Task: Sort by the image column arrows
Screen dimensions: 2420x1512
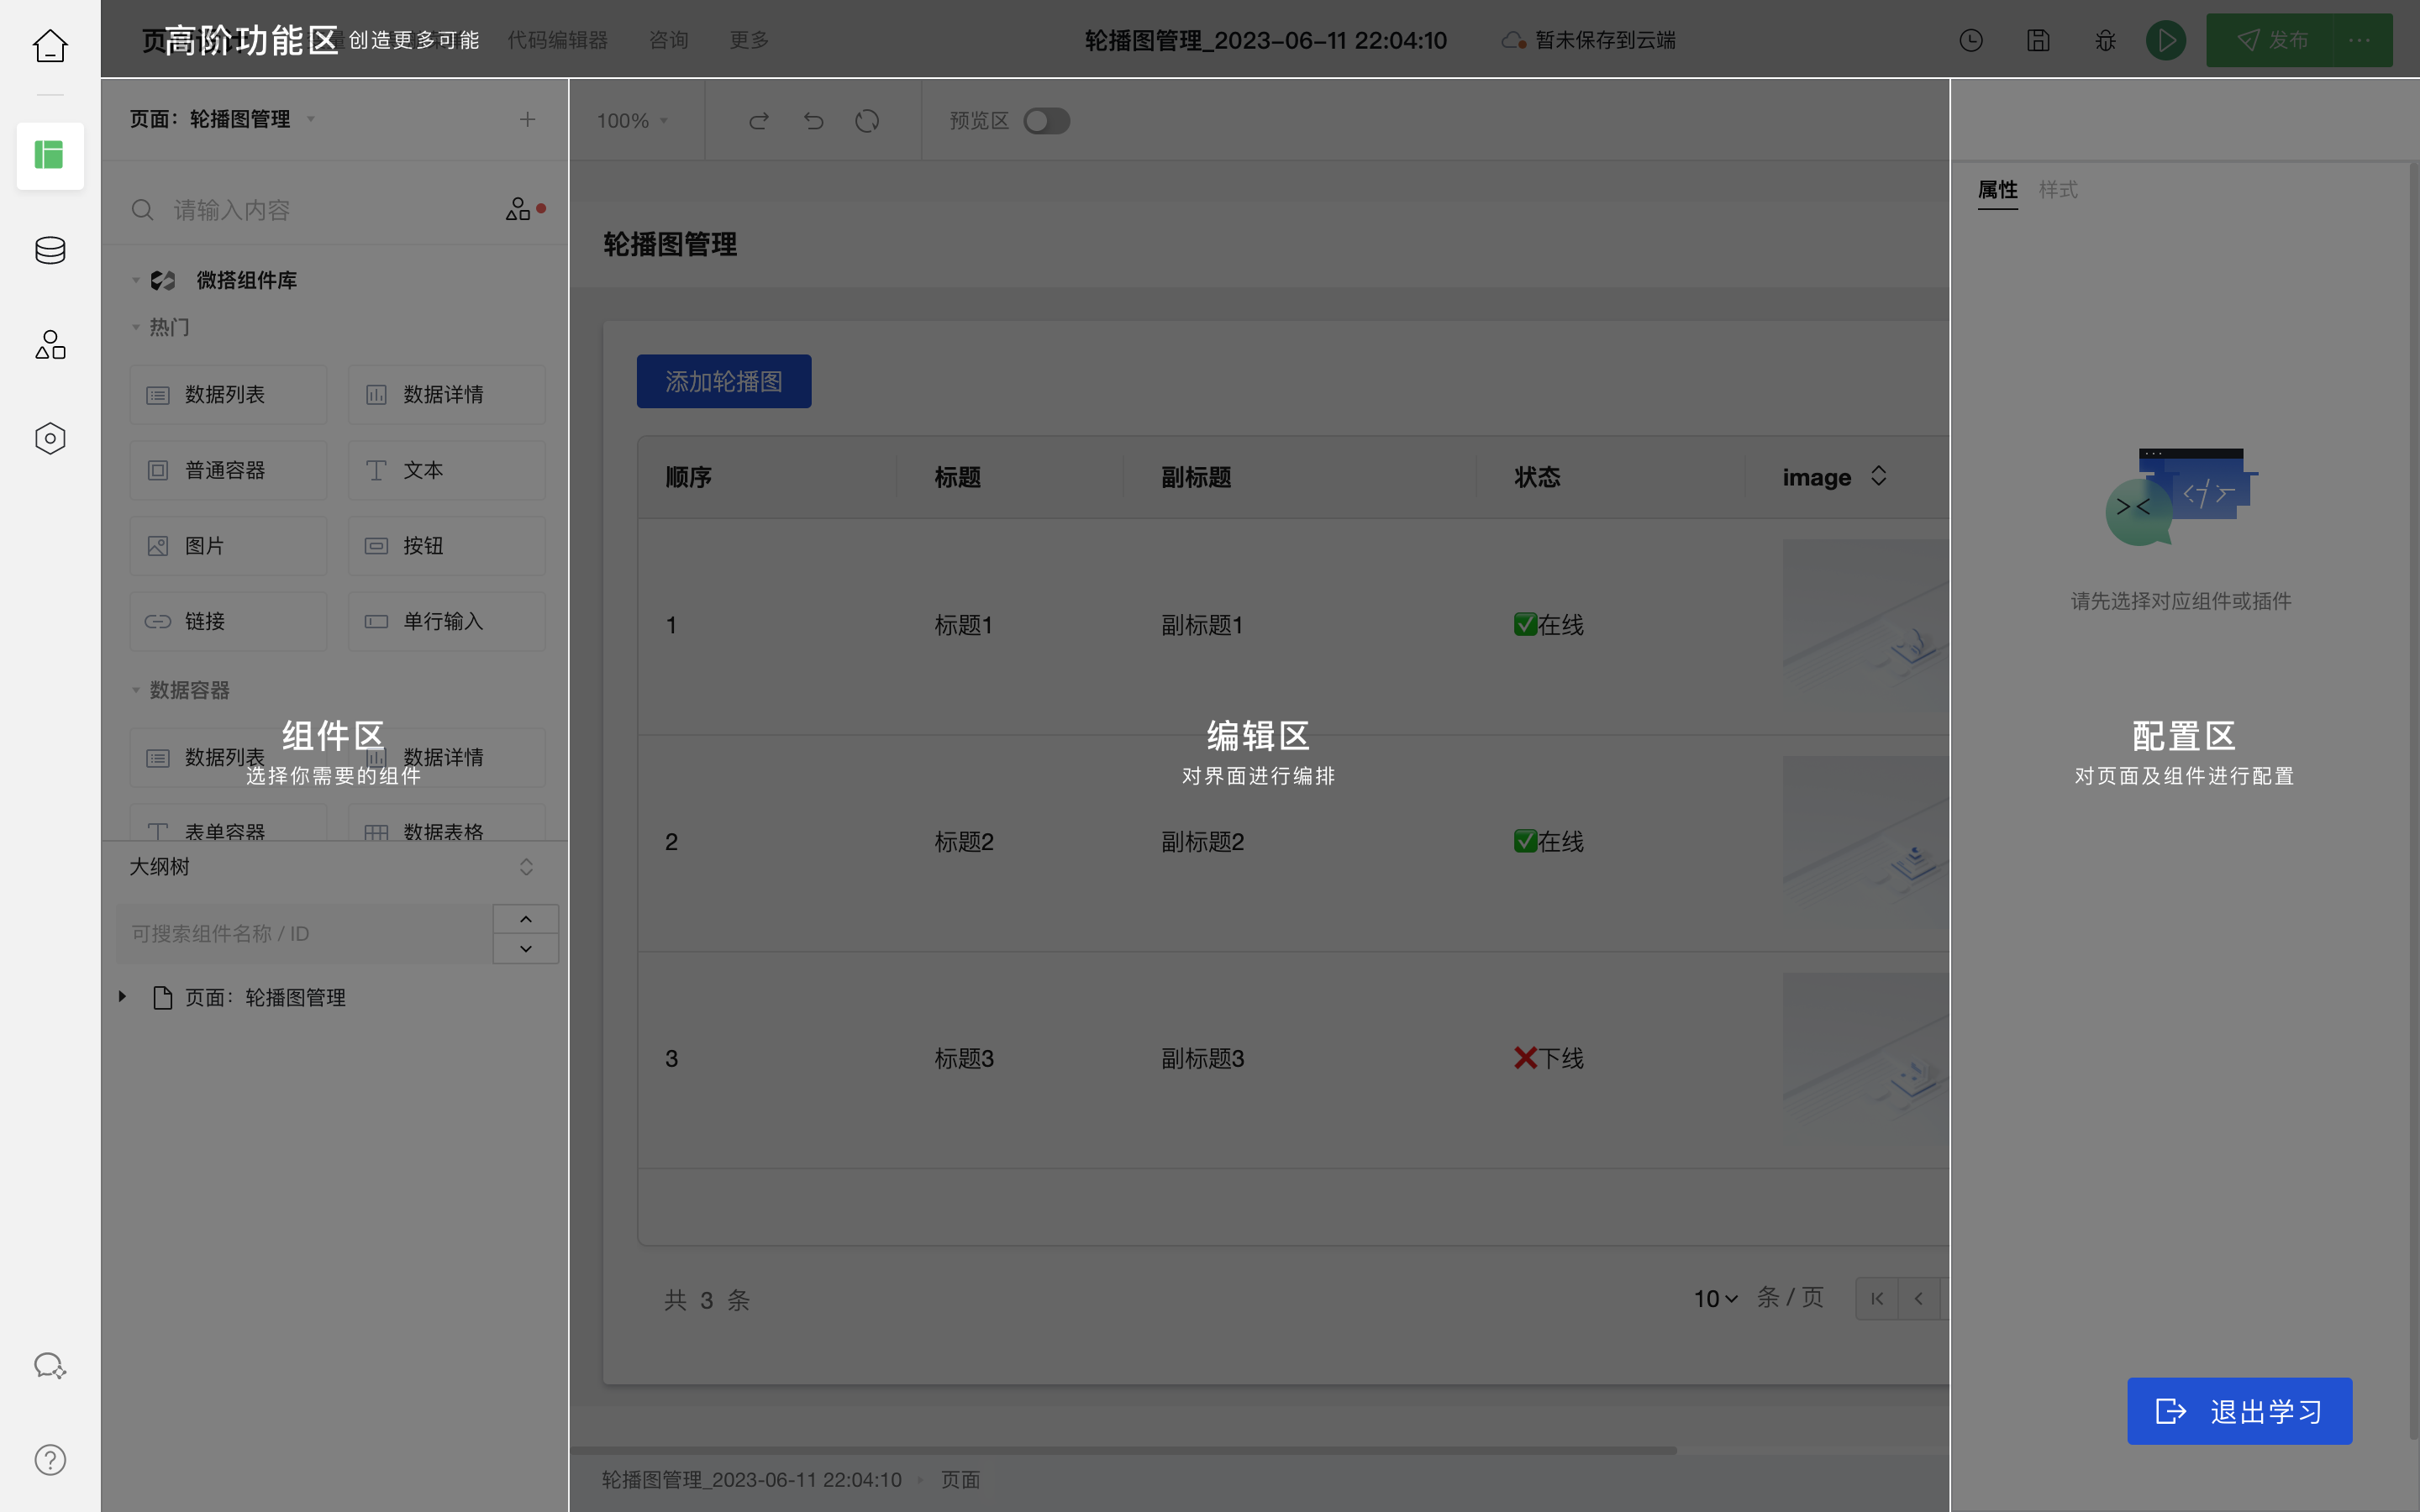Action: (1879, 476)
